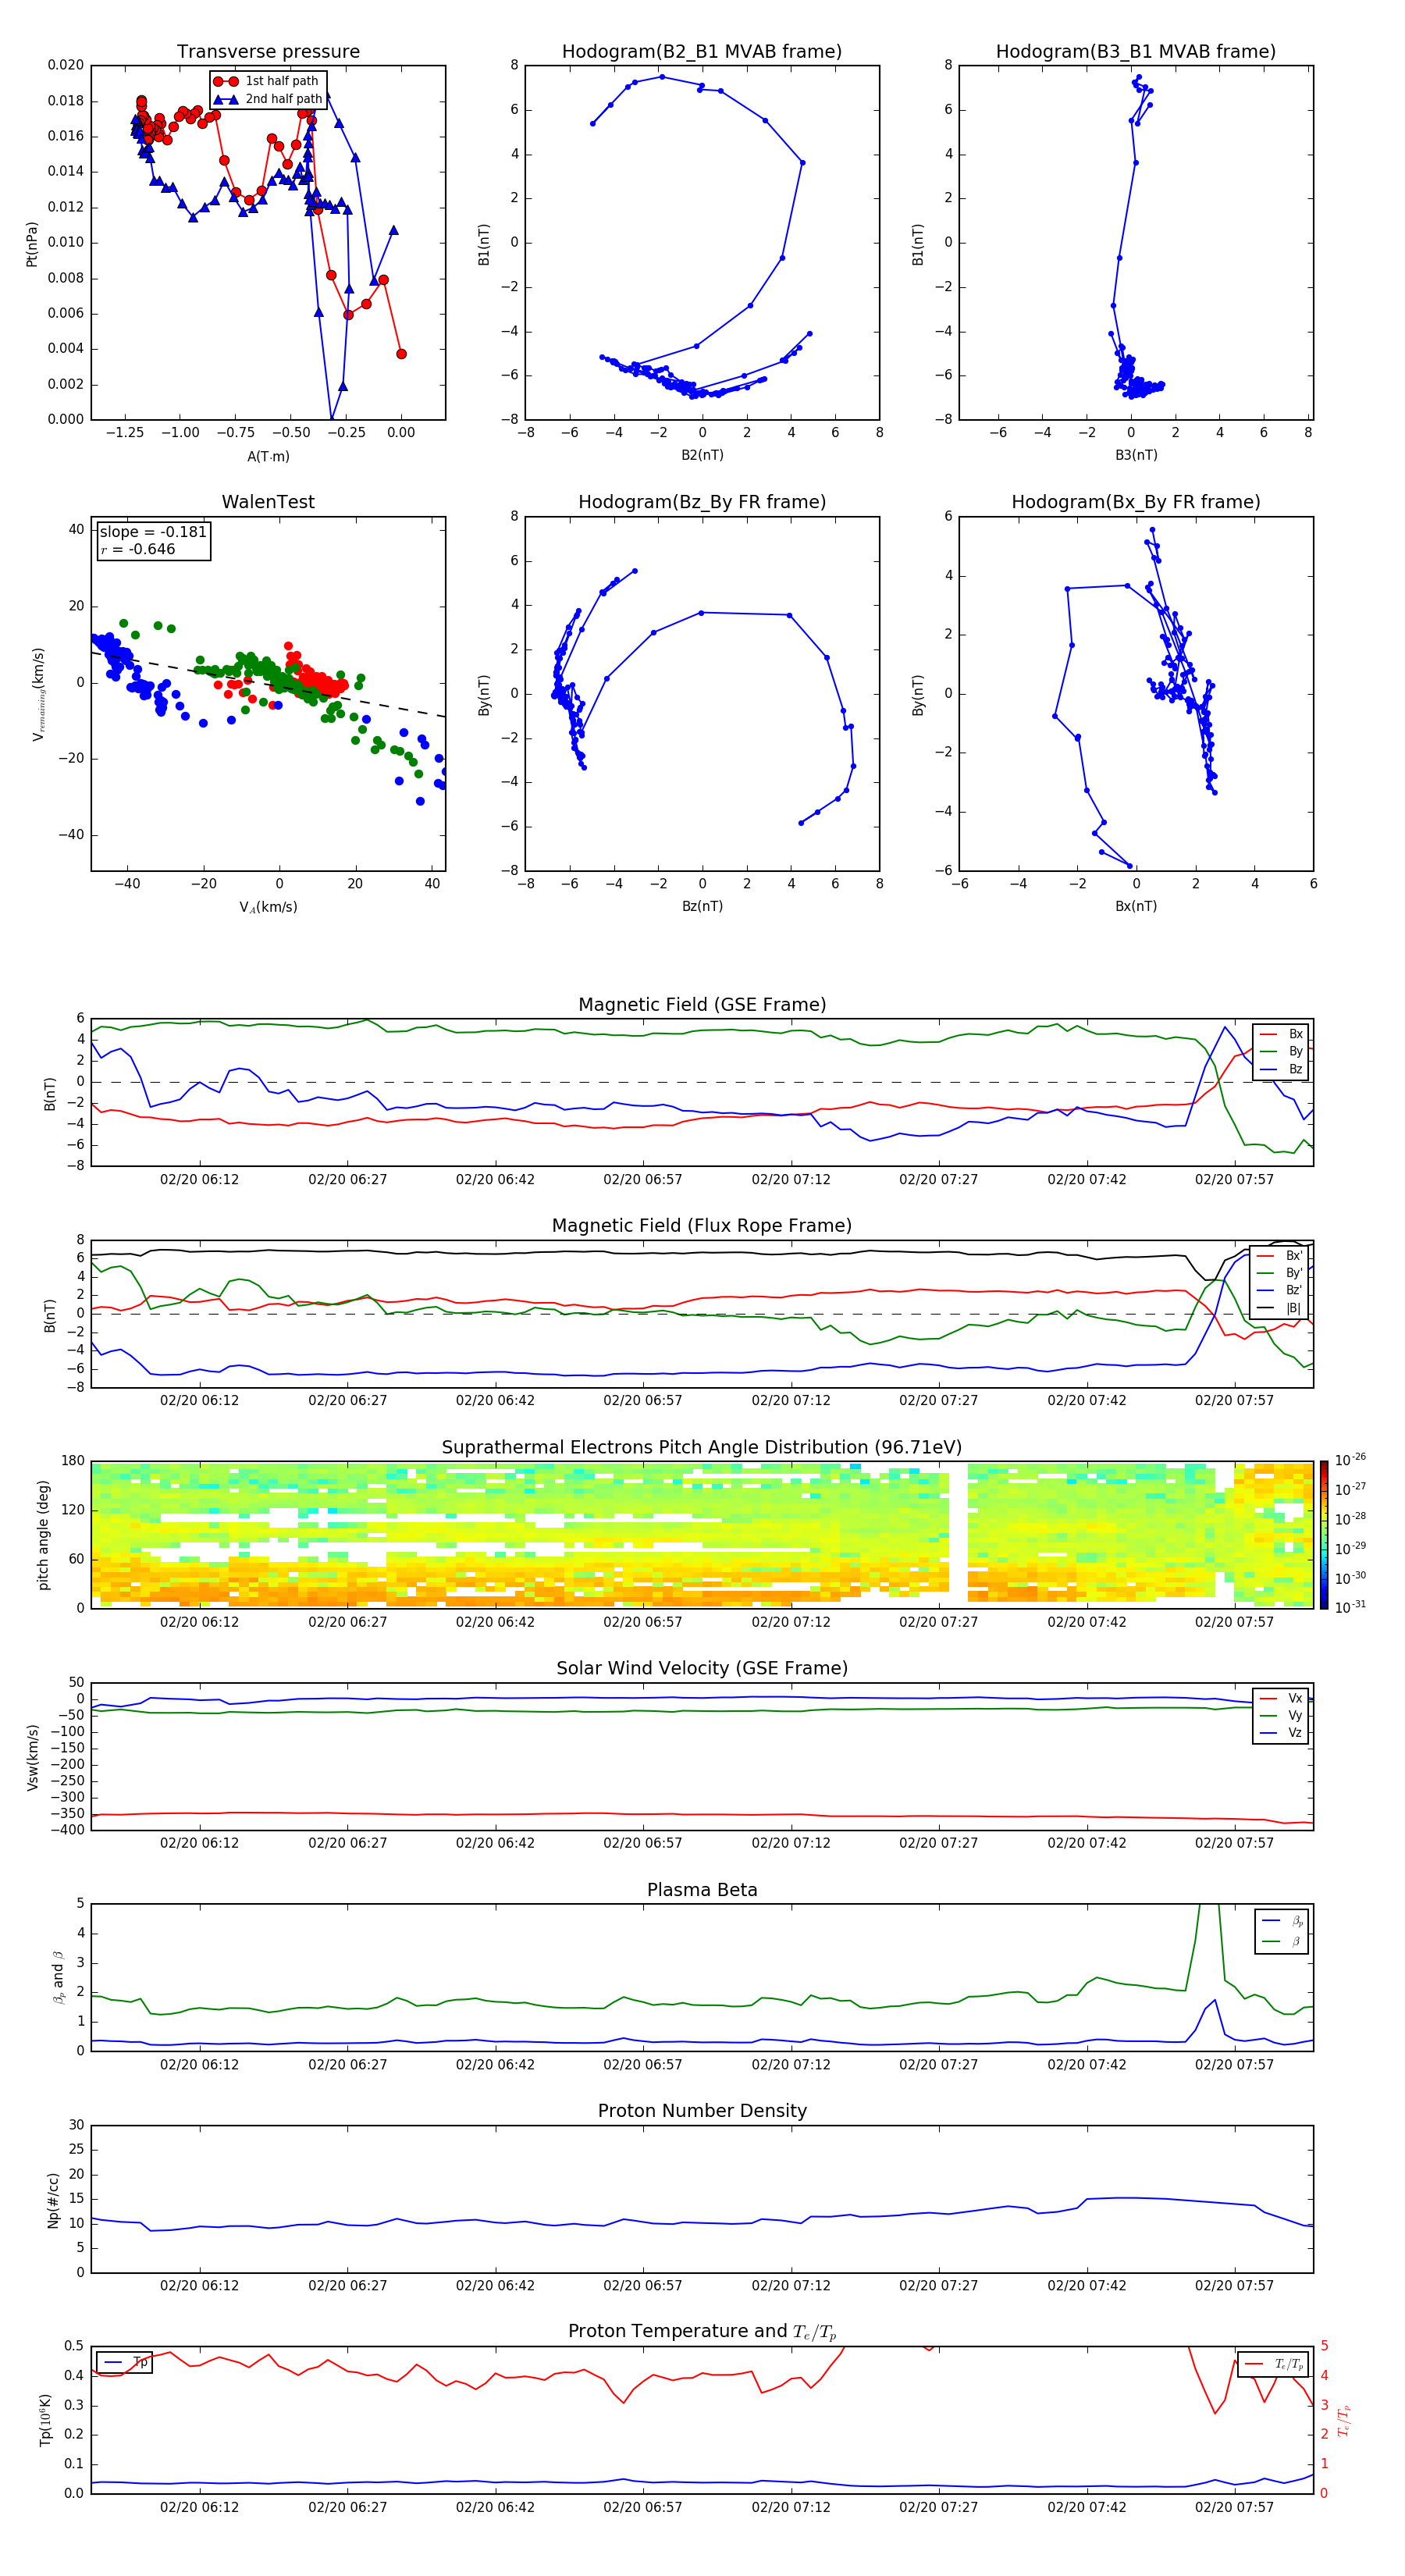Click the 'Magnetic Field (Flux Rope Frame)' title
The height and width of the screenshot is (2576, 1405).
702,1225
